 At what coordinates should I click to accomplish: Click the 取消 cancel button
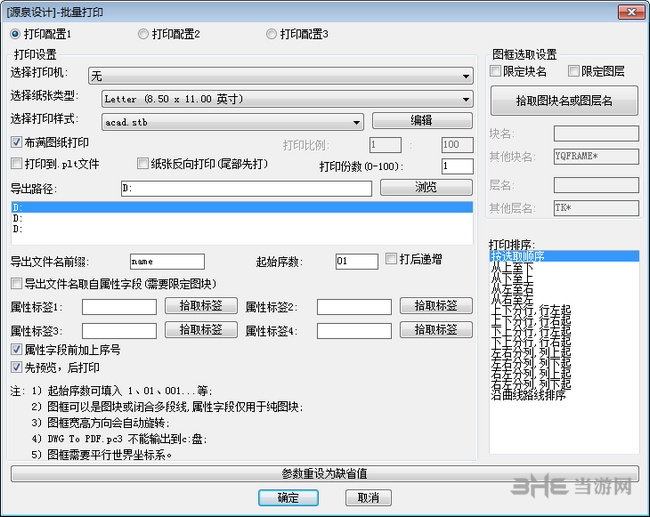point(368,498)
